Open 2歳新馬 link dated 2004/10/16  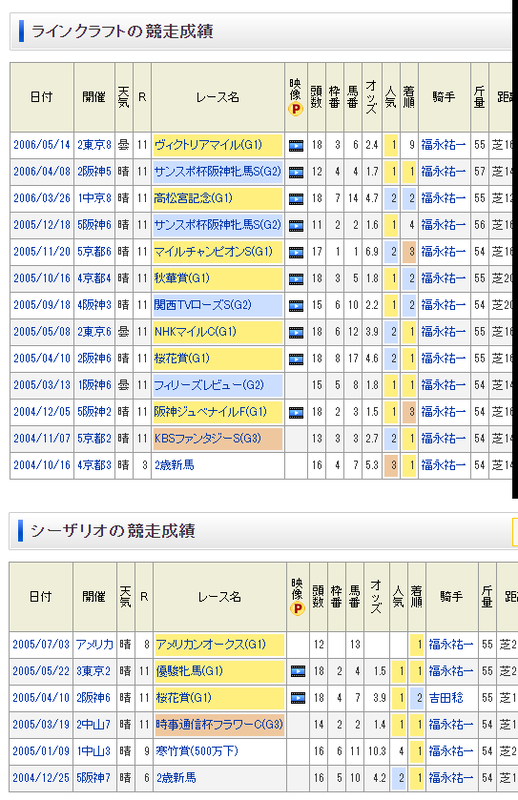click(174, 465)
